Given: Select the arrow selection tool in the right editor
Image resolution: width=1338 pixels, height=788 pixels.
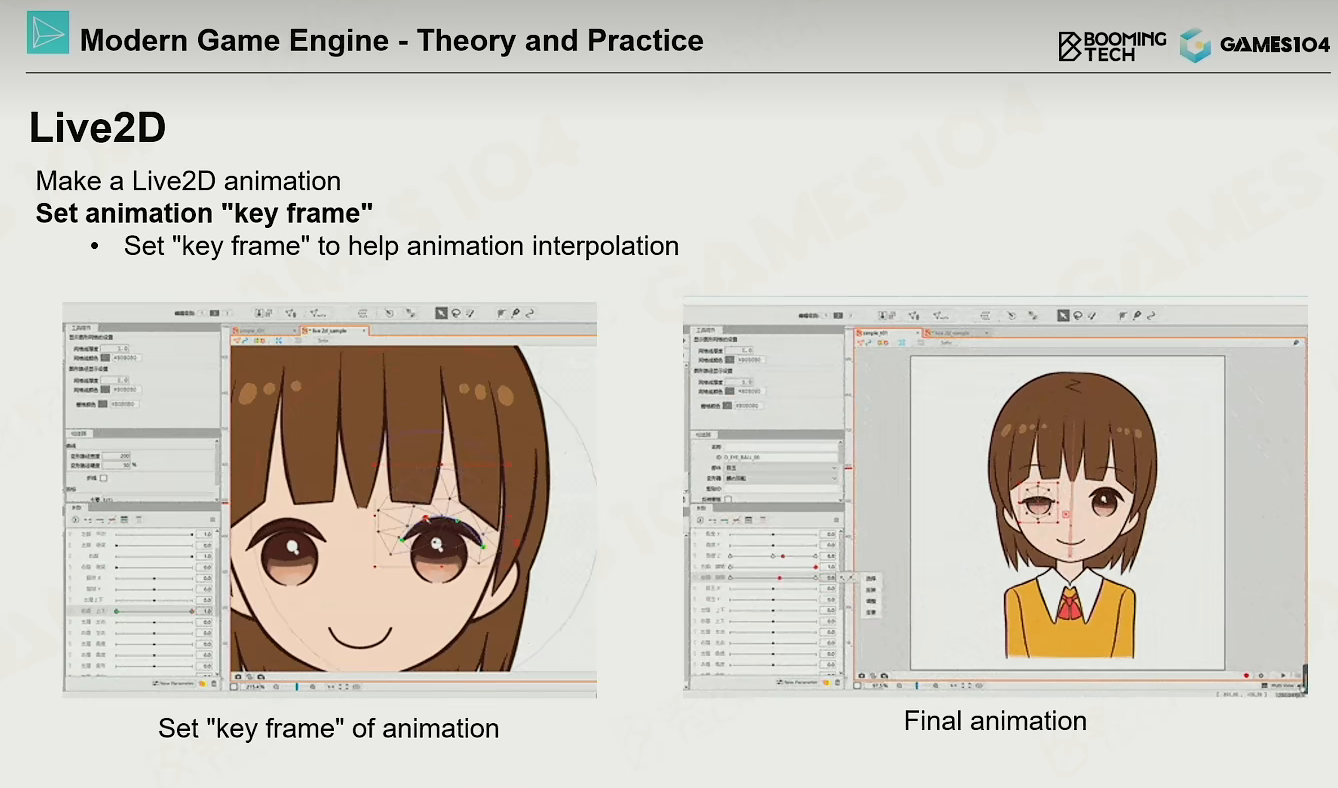Looking at the screenshot, I should 1064,316.
